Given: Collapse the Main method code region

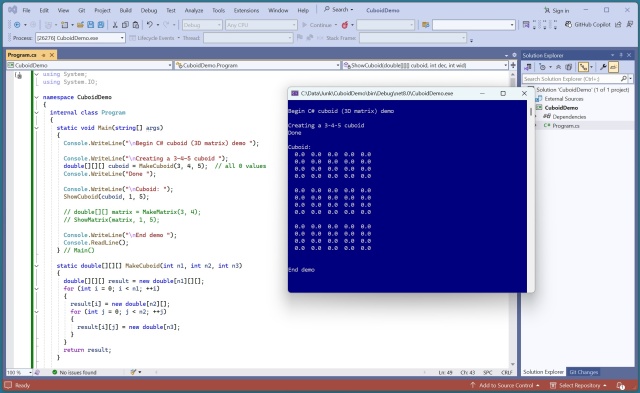Looking at the screenshot, I should [x=37, y=128].
